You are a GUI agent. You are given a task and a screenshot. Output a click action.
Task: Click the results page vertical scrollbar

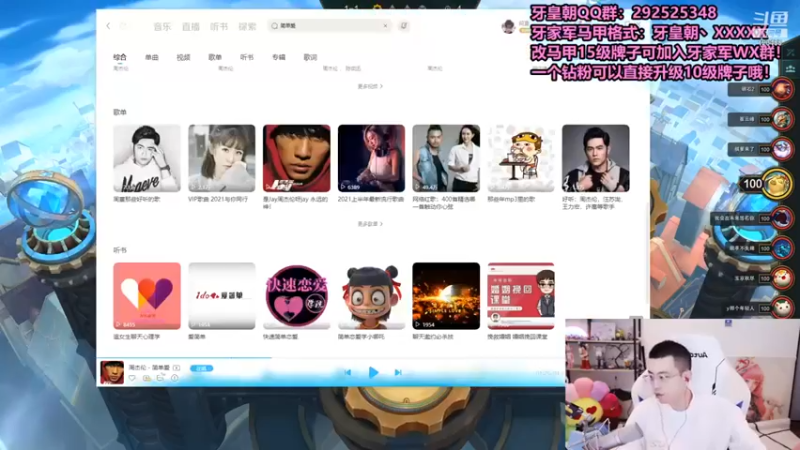647,253
